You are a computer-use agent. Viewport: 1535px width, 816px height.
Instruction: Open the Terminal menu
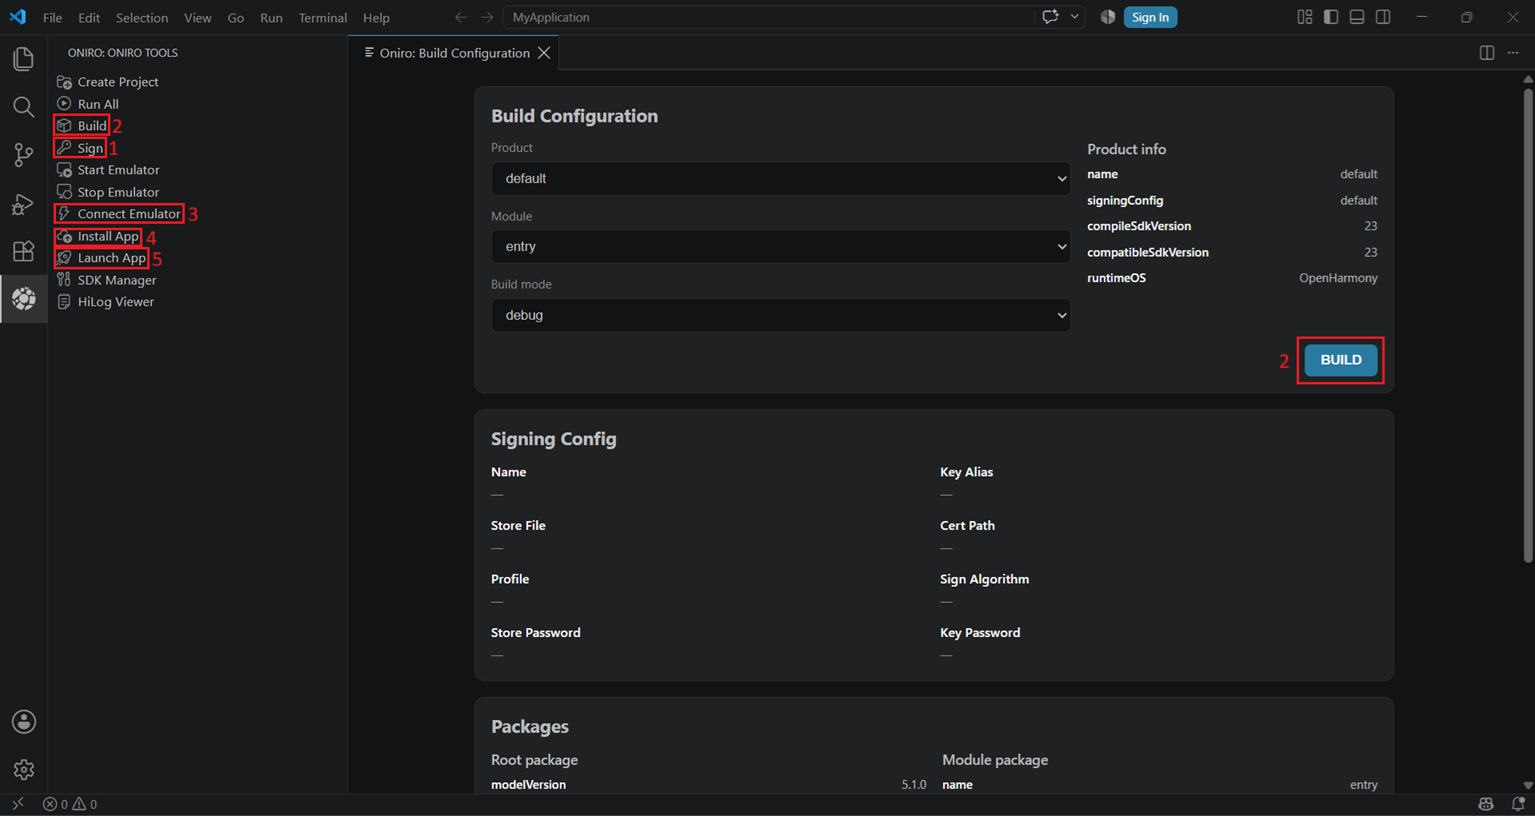(x=323, y=18)
